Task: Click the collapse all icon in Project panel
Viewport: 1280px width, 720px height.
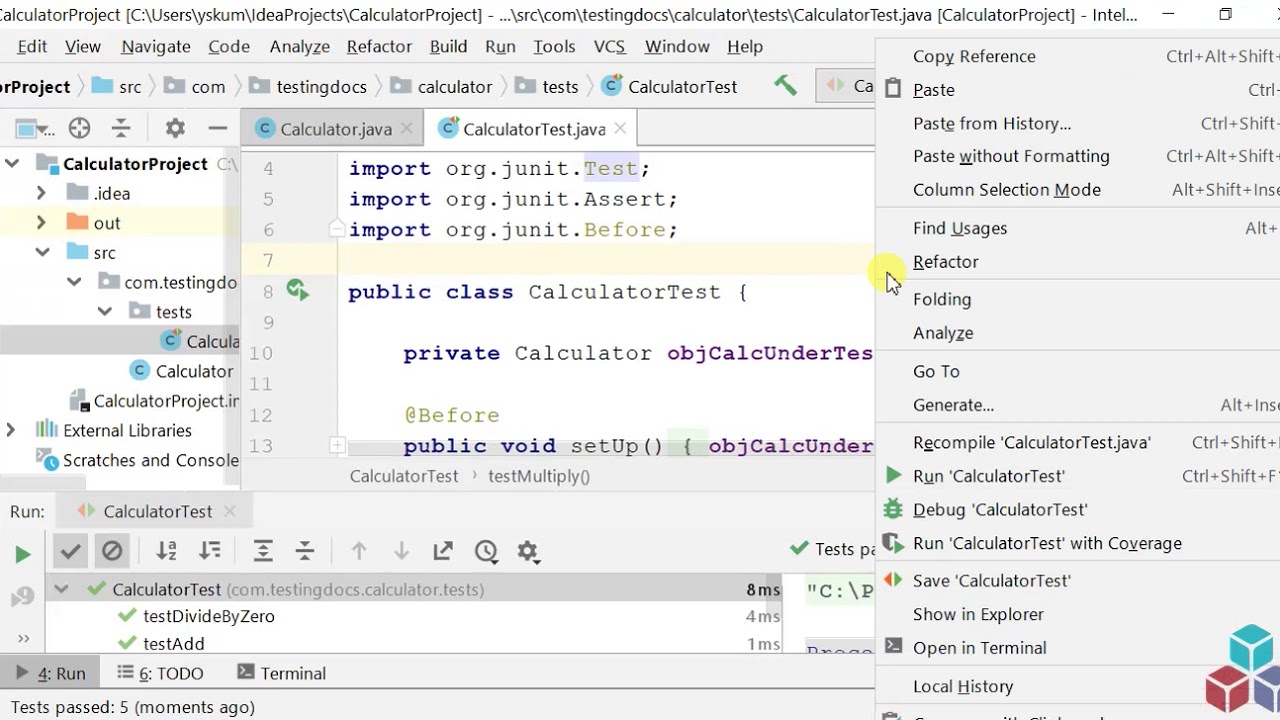Action: [121, 128]
